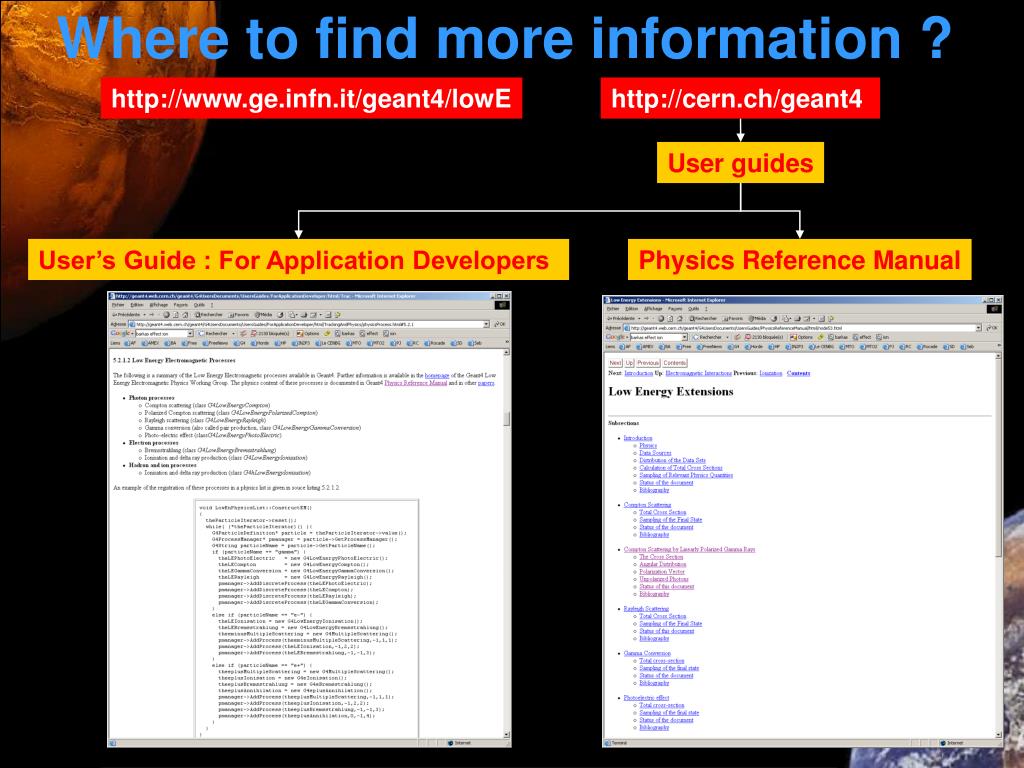Click the Contents navigation button
The image size is (1024, 768).
675,362
